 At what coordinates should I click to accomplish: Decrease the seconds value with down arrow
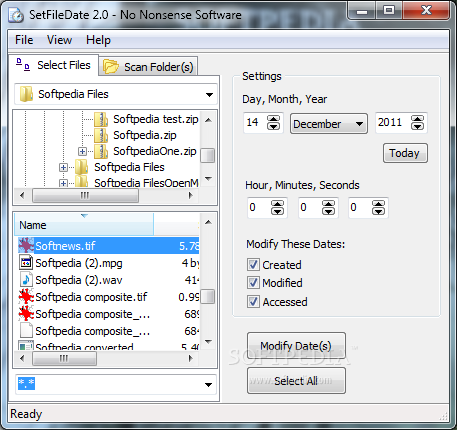tap(378, 211)
